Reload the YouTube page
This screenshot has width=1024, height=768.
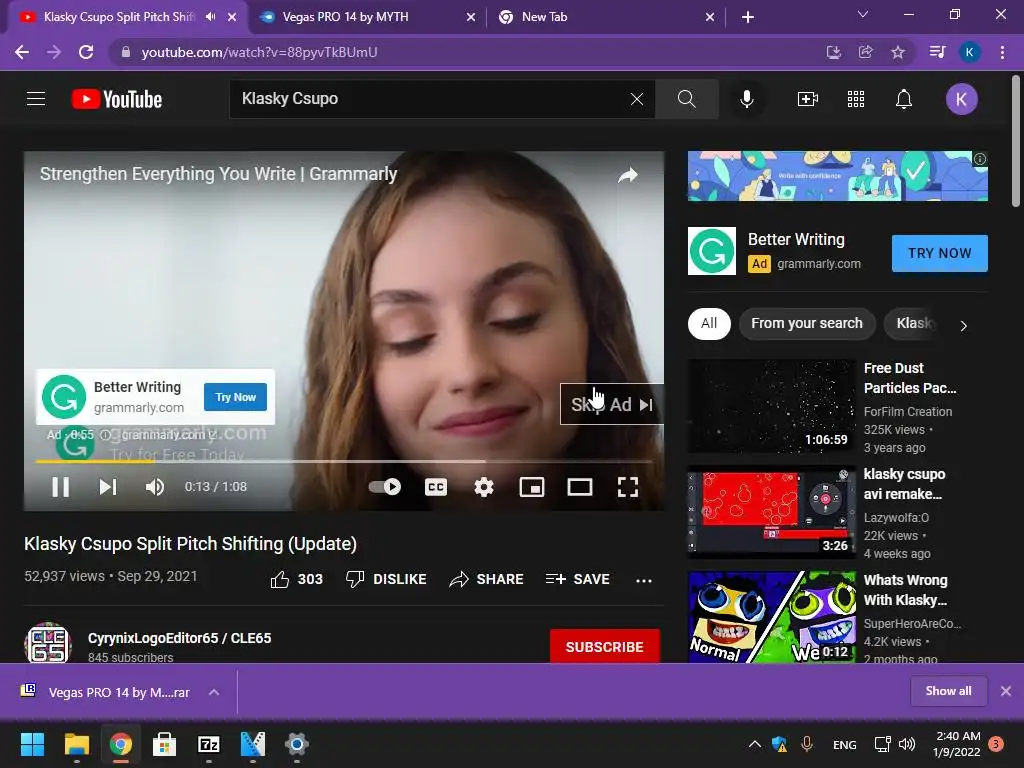pos(86,52)
